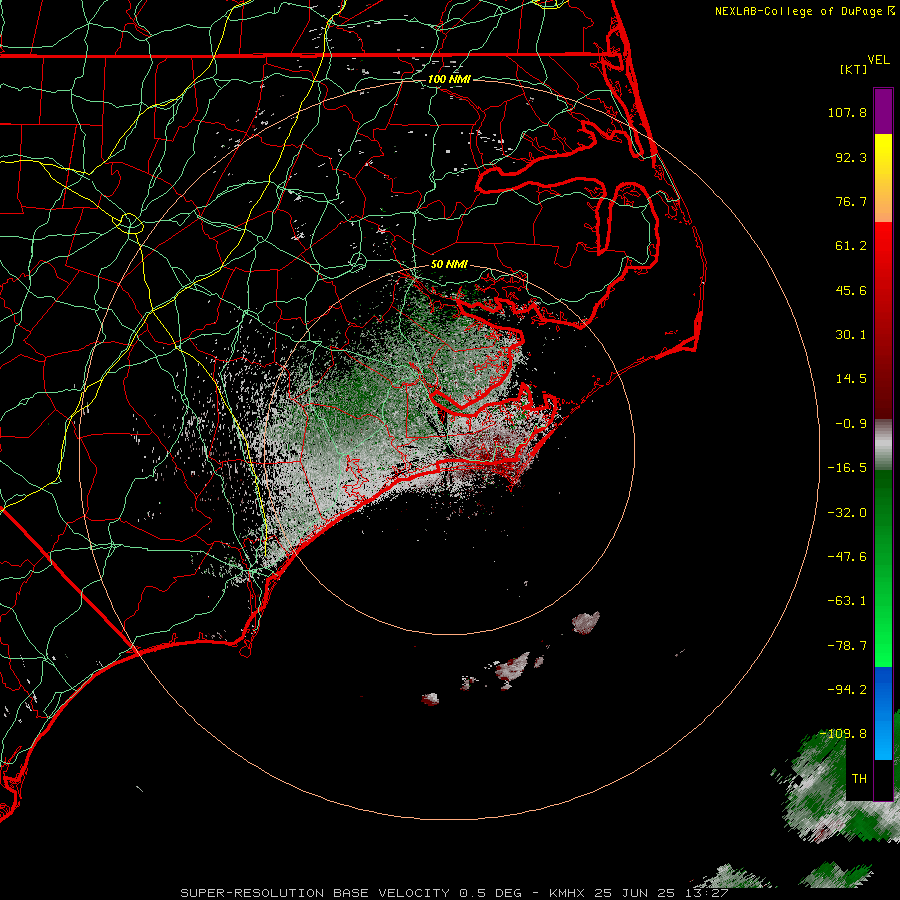The width and height of the screenshot is (900, 900).
Task: Click the -94.2 scale value
Action: coord(847,690)
